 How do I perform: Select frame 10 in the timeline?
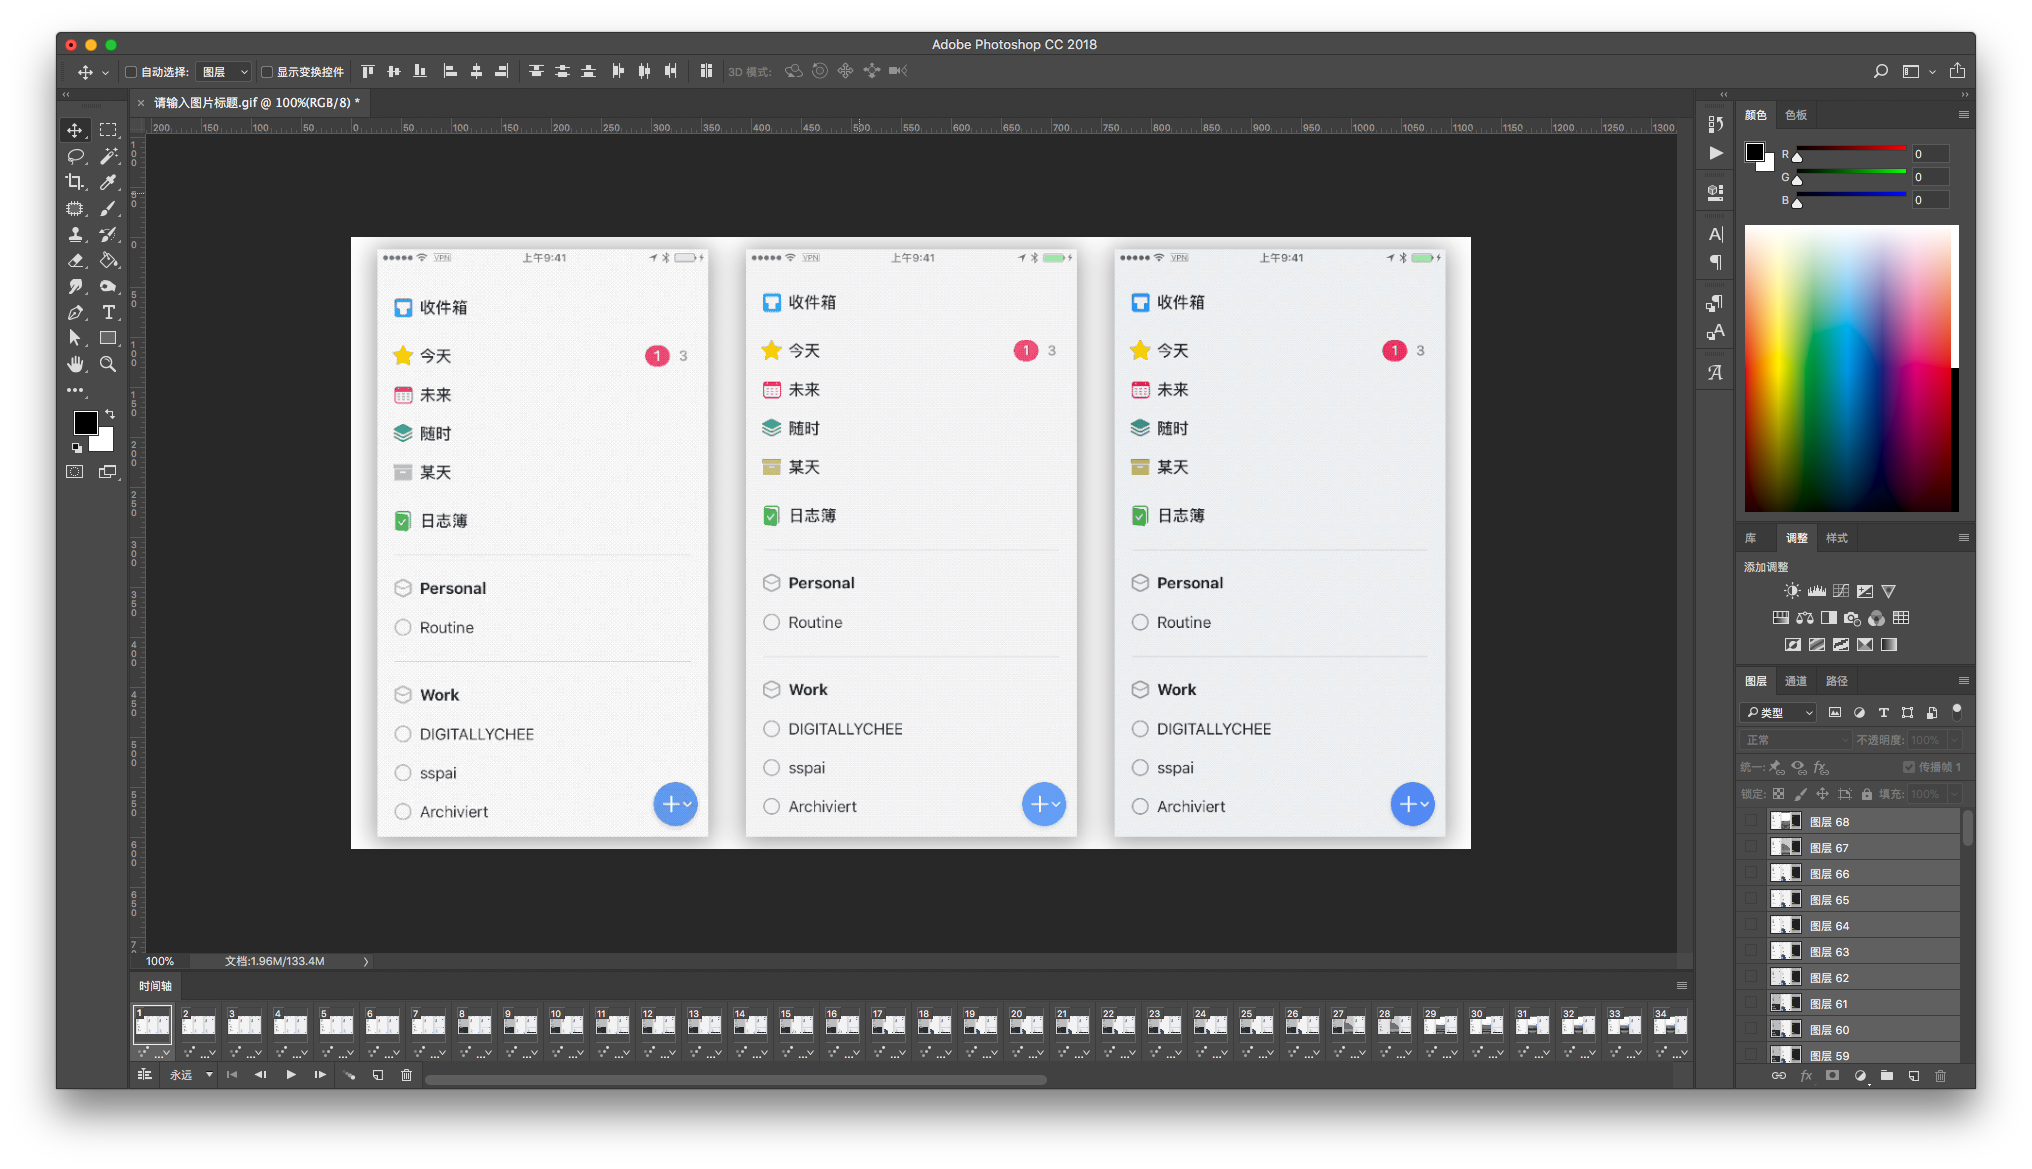pos(566,1025)
